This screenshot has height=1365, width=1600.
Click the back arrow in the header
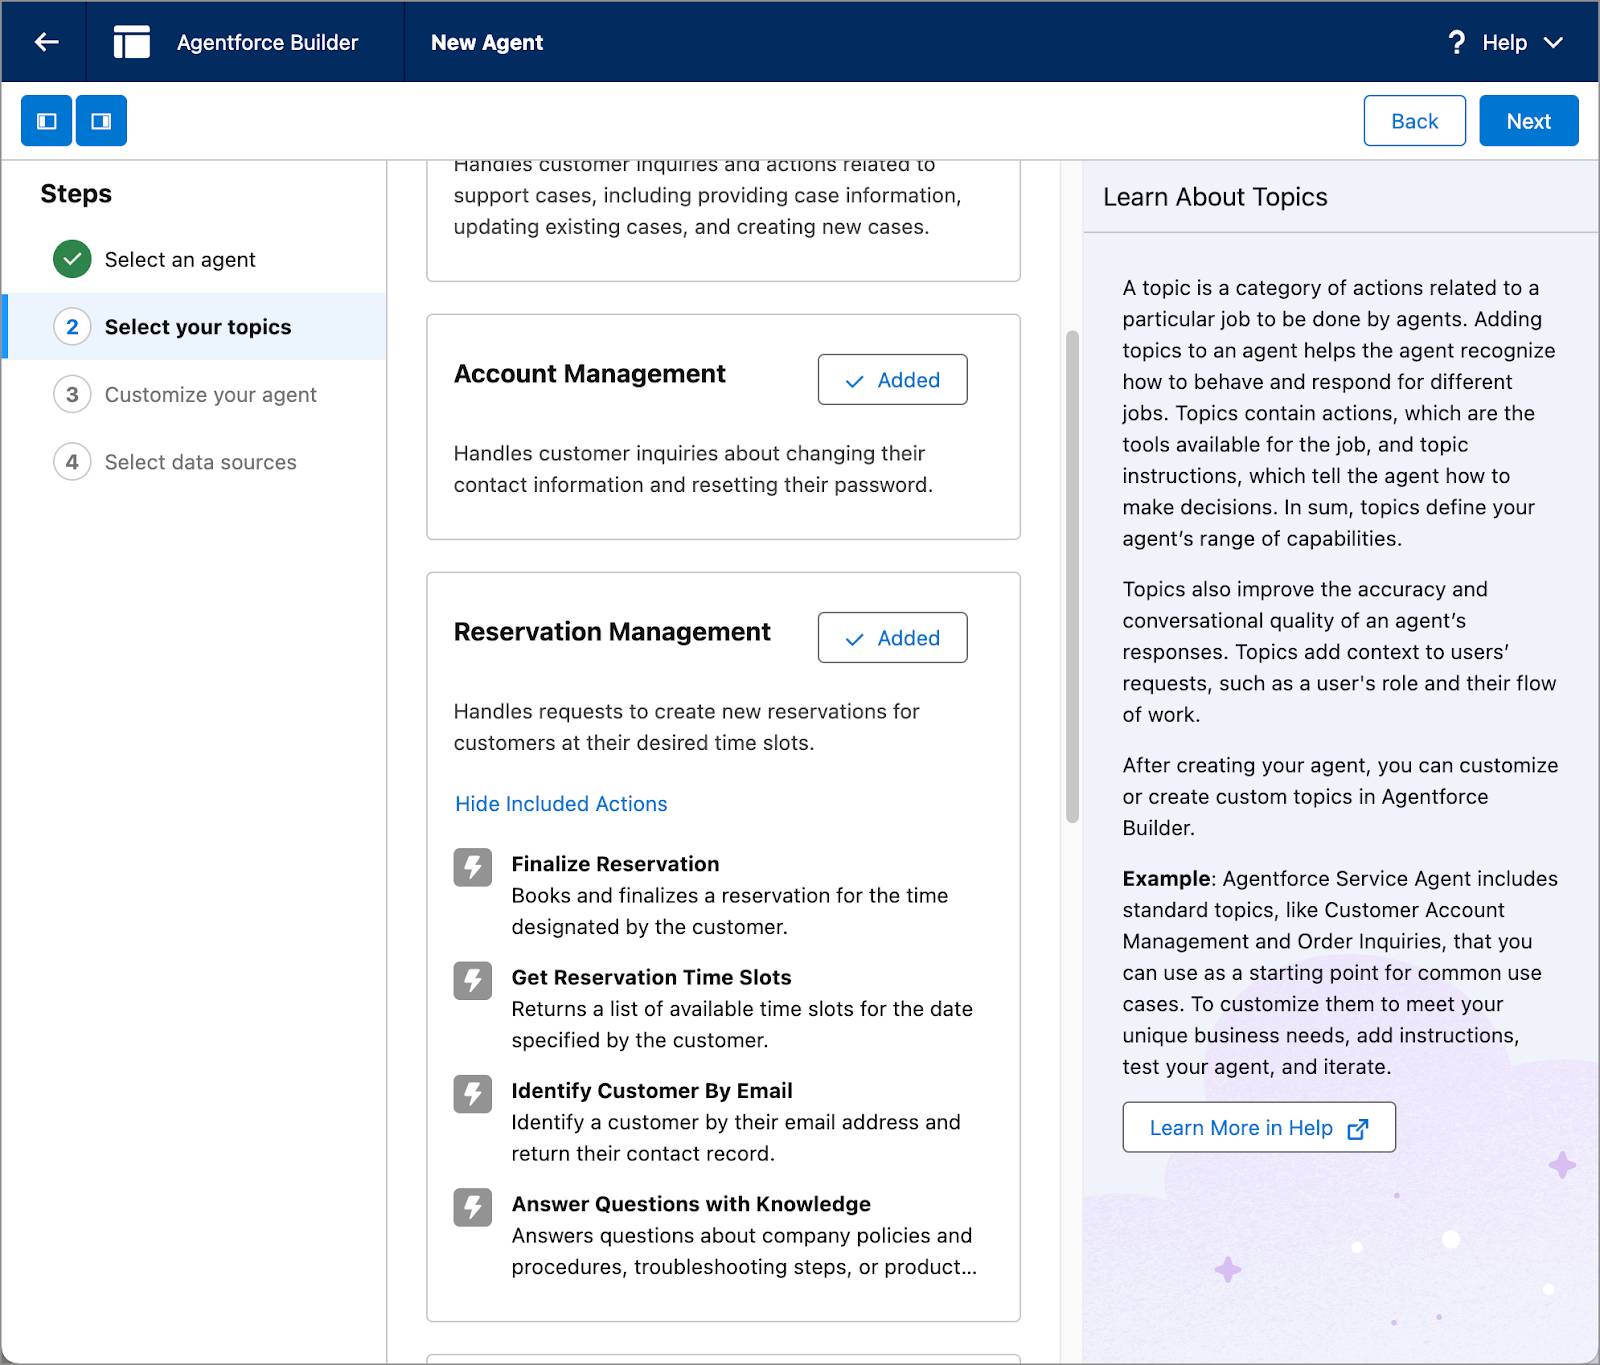coord(46,42)
